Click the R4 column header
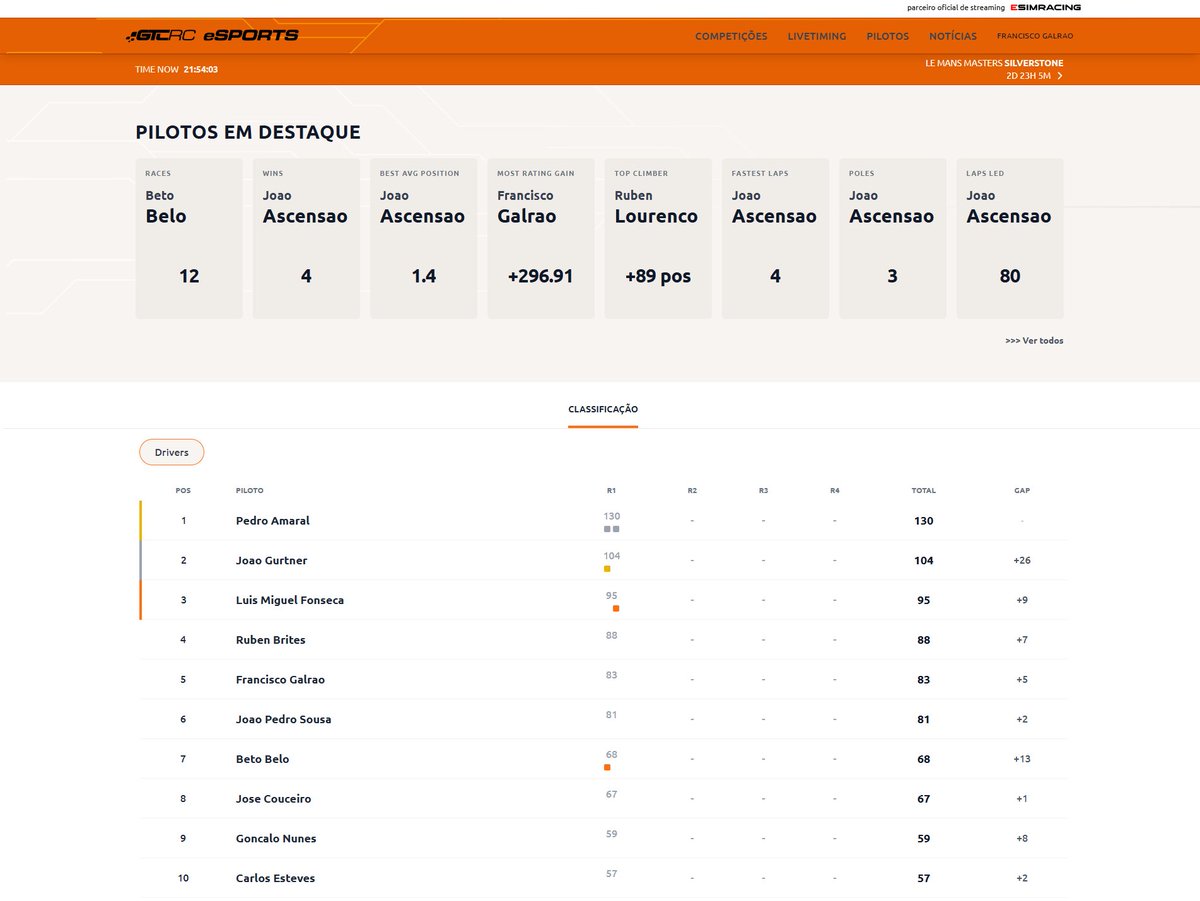 pos(835,491)
